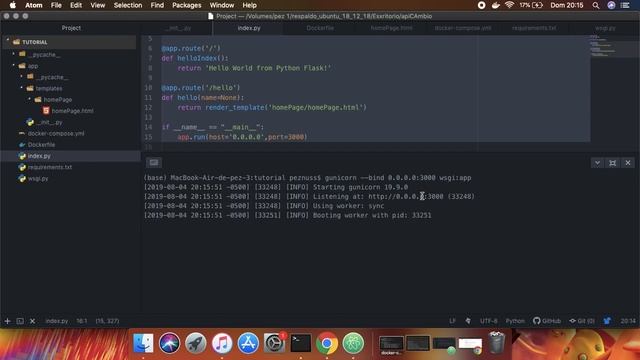Open wsgi.py in the project tree

pyautogui.click(x=38, y=178)
